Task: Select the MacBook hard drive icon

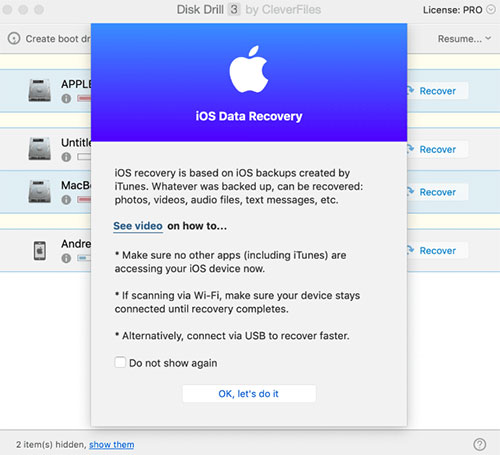Action: pos(40,191)
